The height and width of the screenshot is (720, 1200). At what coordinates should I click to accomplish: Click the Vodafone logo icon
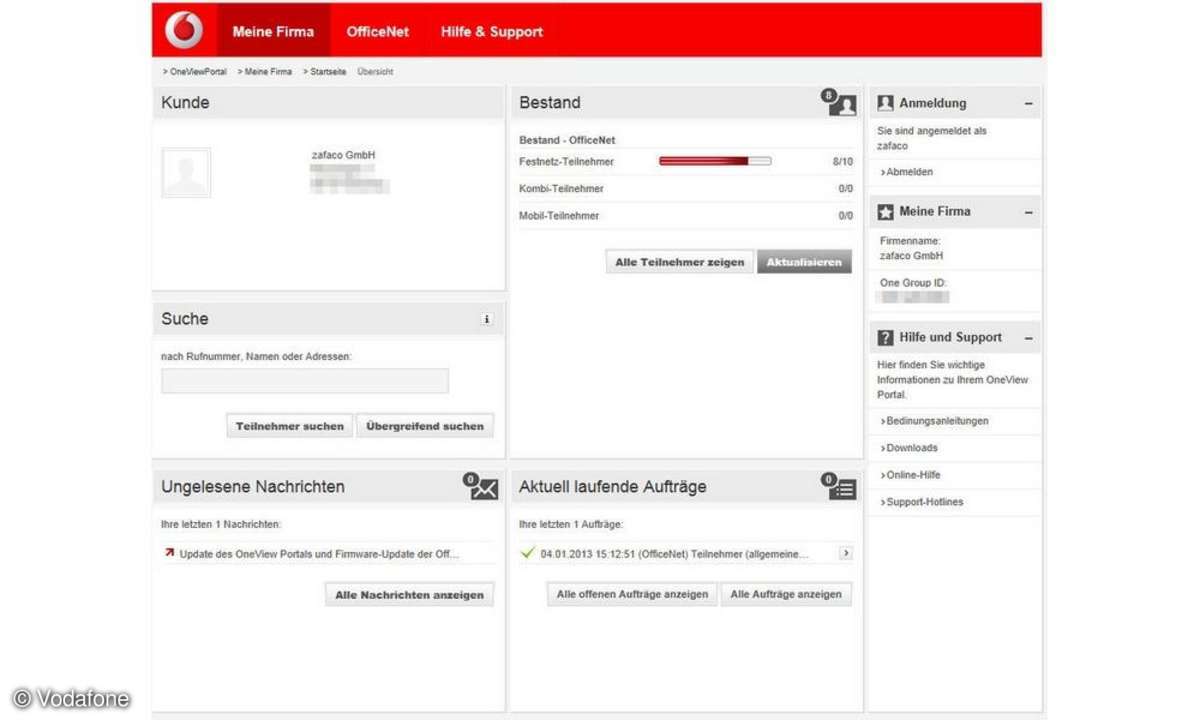(x=184, y=30)
